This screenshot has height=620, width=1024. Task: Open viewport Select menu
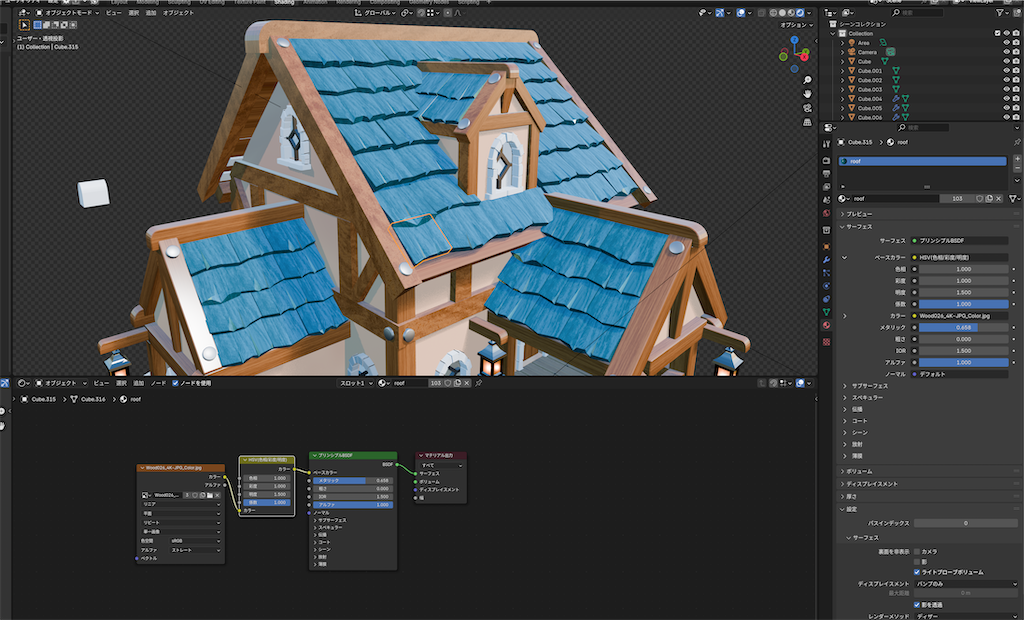click(x=133, y=12)
